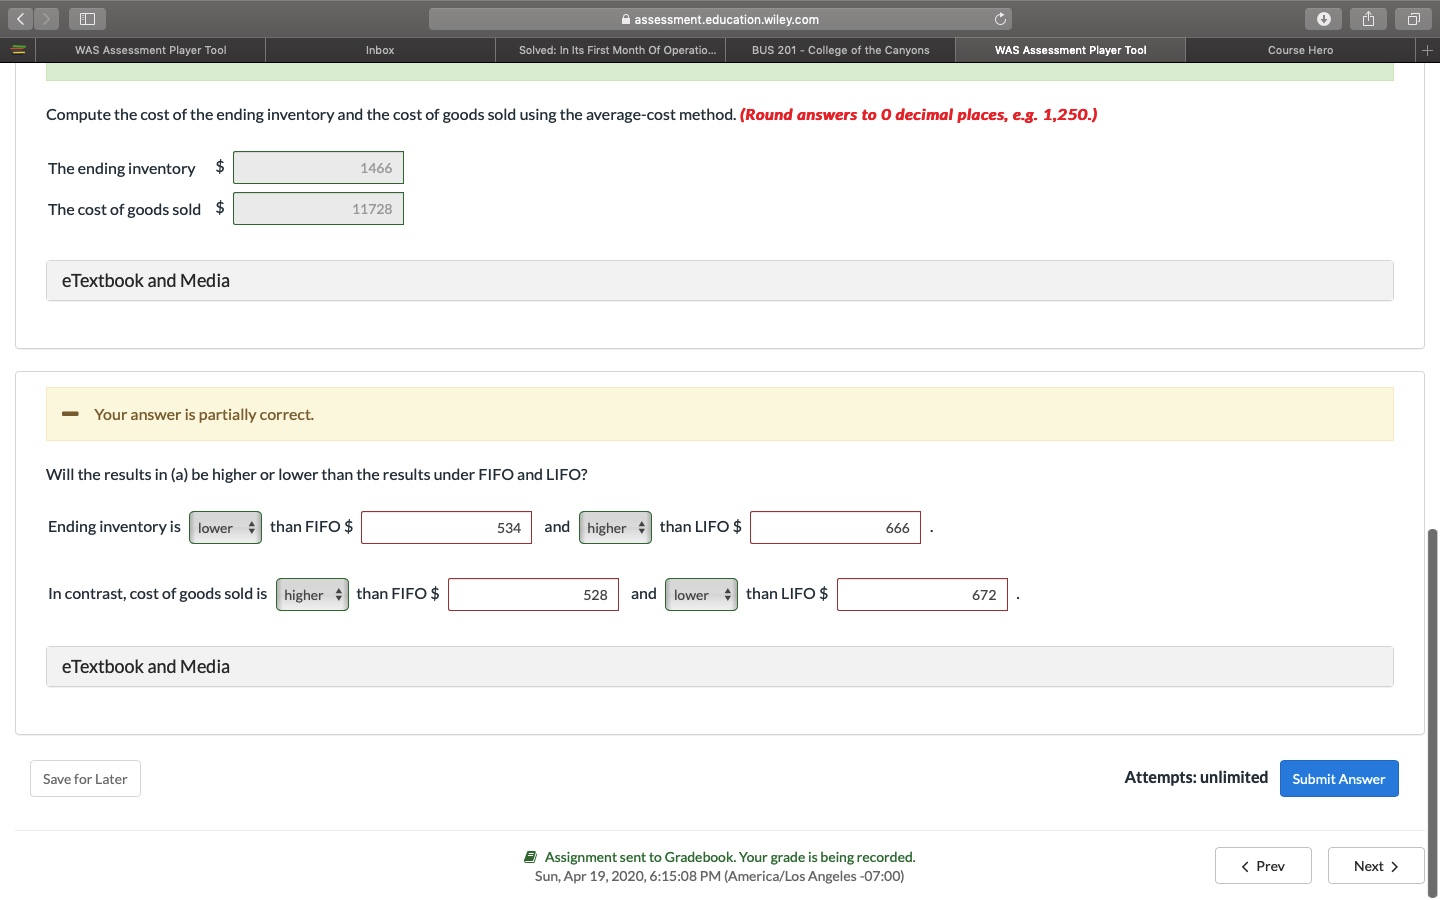Open the BUS 201 - College of the Canyons tab
1440x900 pixels.
840,50
